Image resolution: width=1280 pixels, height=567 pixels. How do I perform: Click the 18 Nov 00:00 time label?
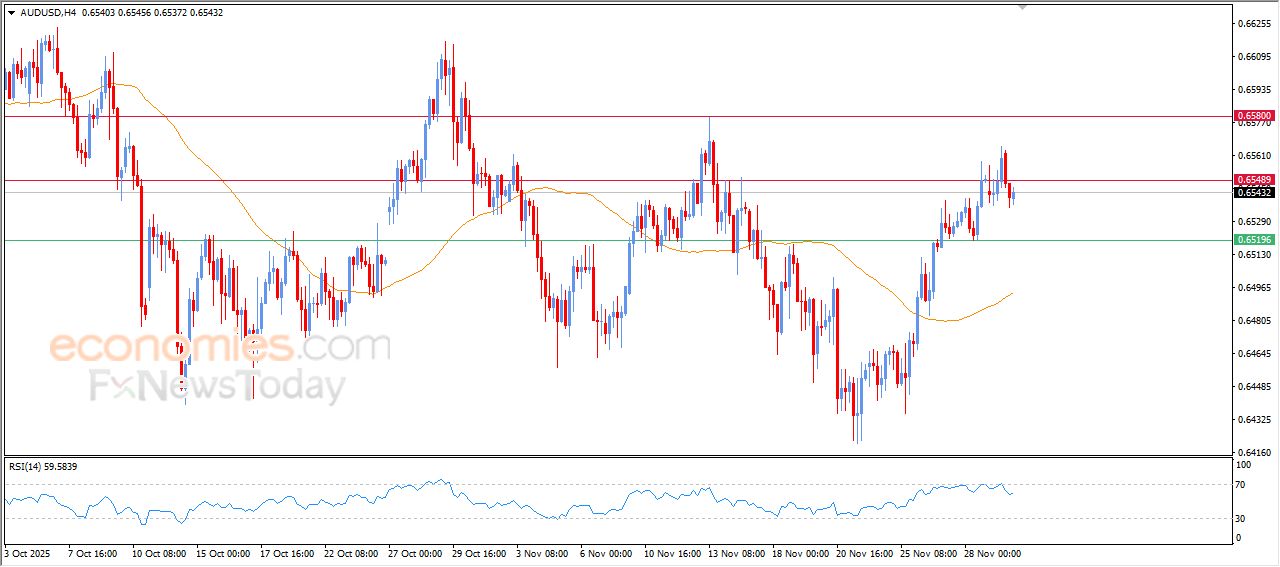click(799, 553)
